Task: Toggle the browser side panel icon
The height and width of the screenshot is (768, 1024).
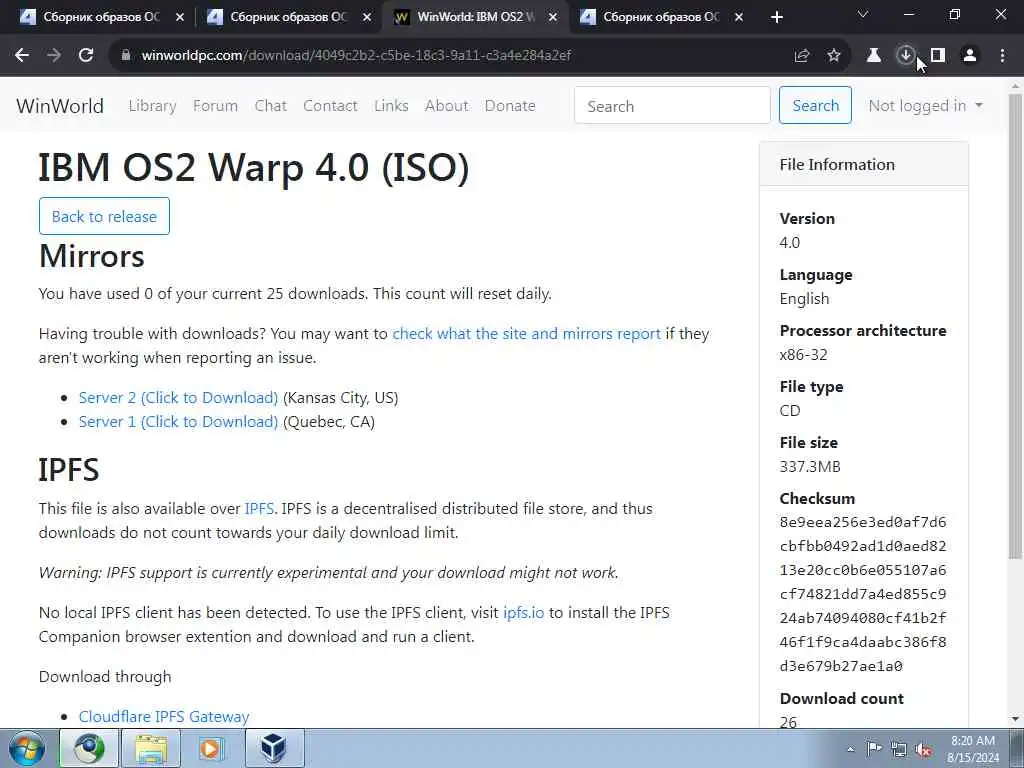Action: point(938,56)
